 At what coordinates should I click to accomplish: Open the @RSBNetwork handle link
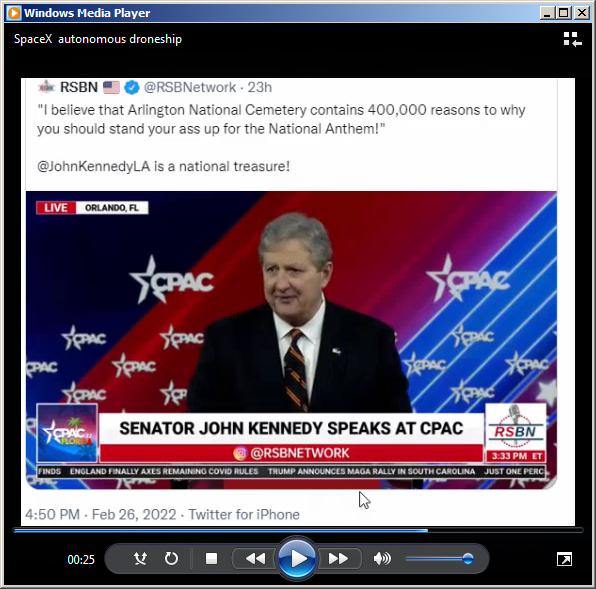click(190, 87)
